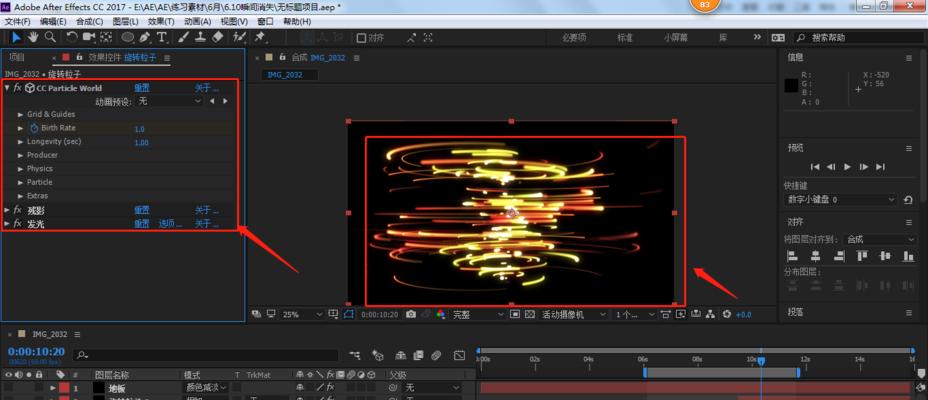The height and width of the screenshot is (400, 928).
Task: Toggle mask and shape path visibility in viewer
Action: 349,314
